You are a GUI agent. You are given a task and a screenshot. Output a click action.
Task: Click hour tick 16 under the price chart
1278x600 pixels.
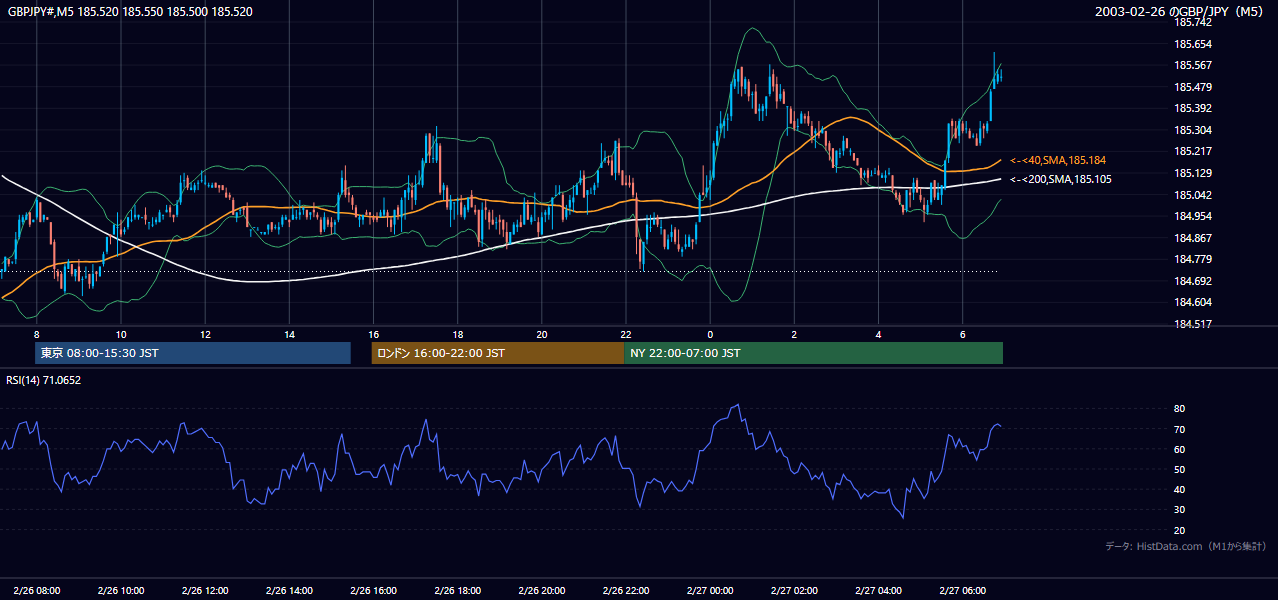pyautogui.click(x=373, y=334)
